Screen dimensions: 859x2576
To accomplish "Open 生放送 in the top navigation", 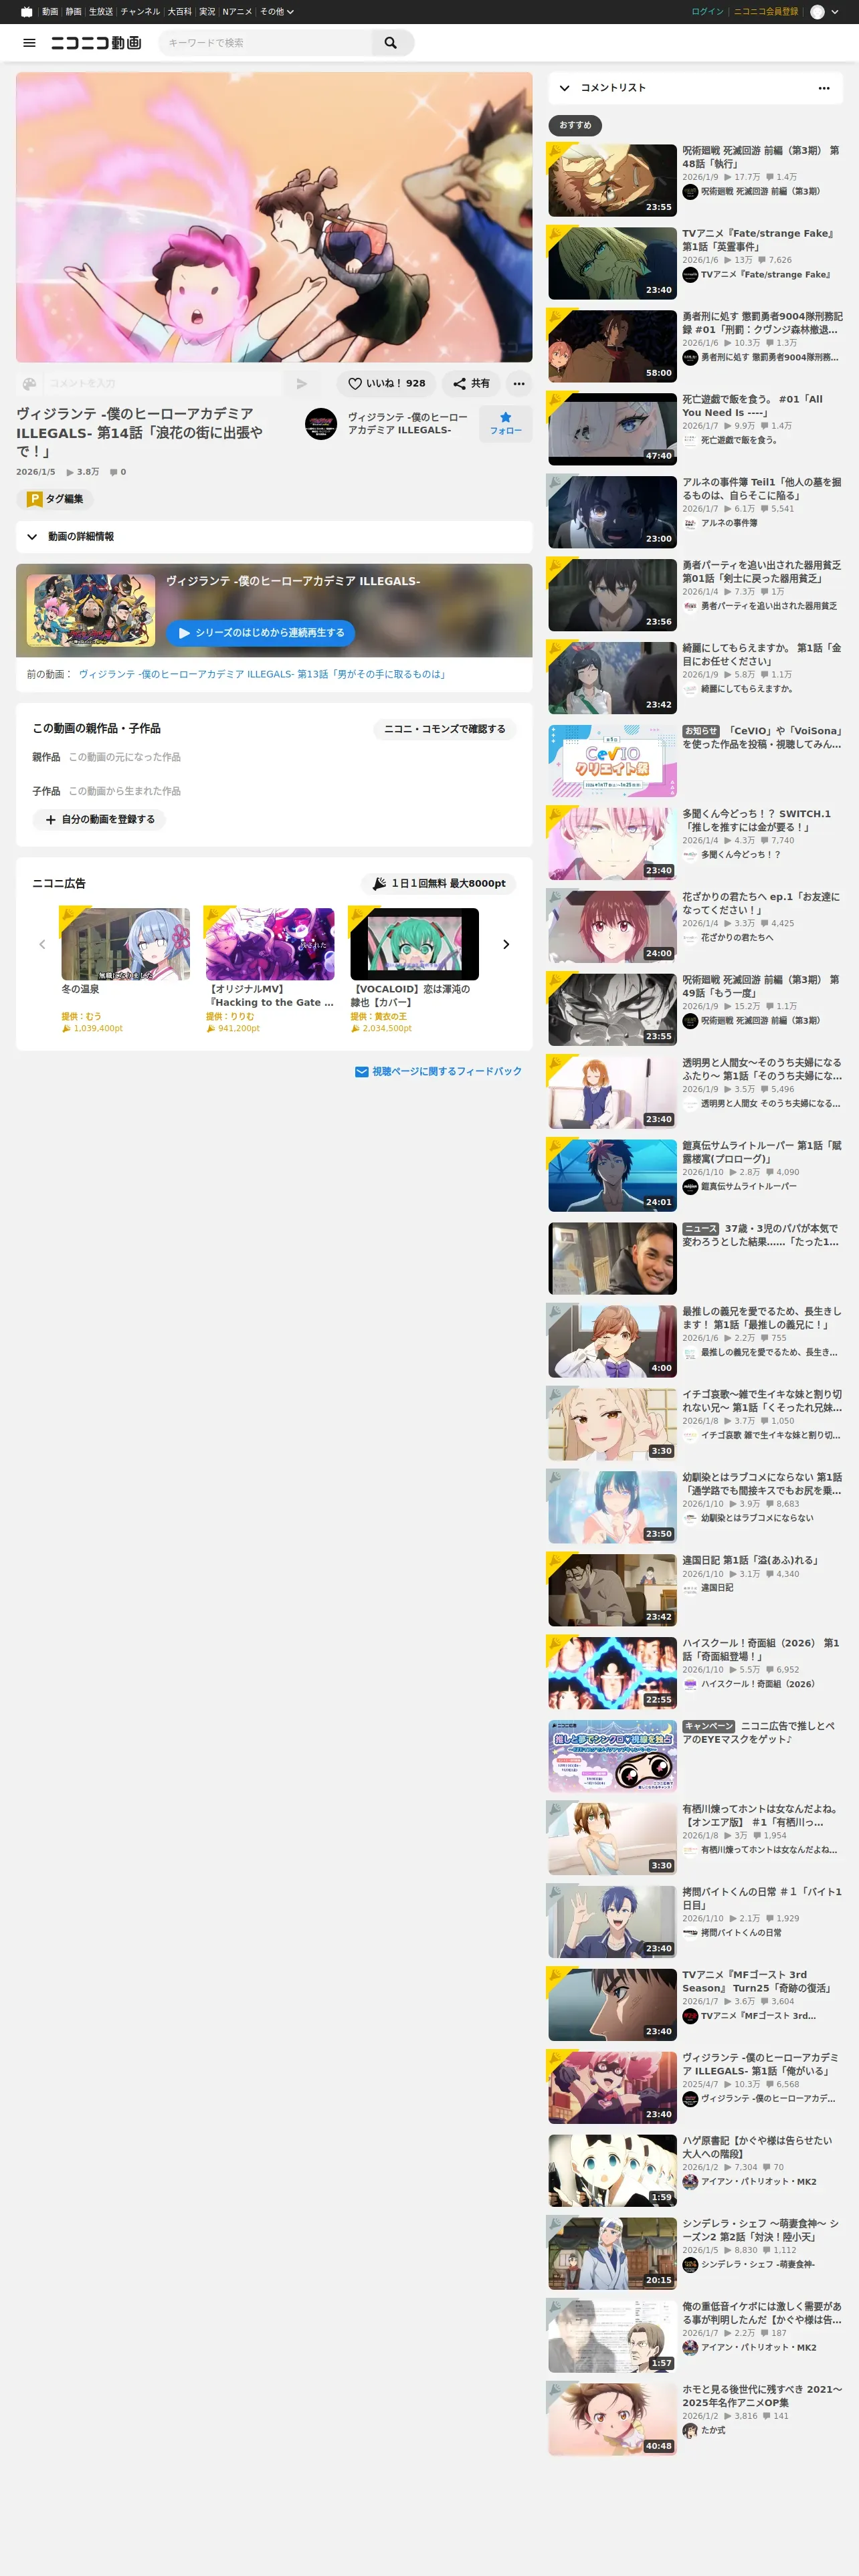I will [x=101, y=12].
